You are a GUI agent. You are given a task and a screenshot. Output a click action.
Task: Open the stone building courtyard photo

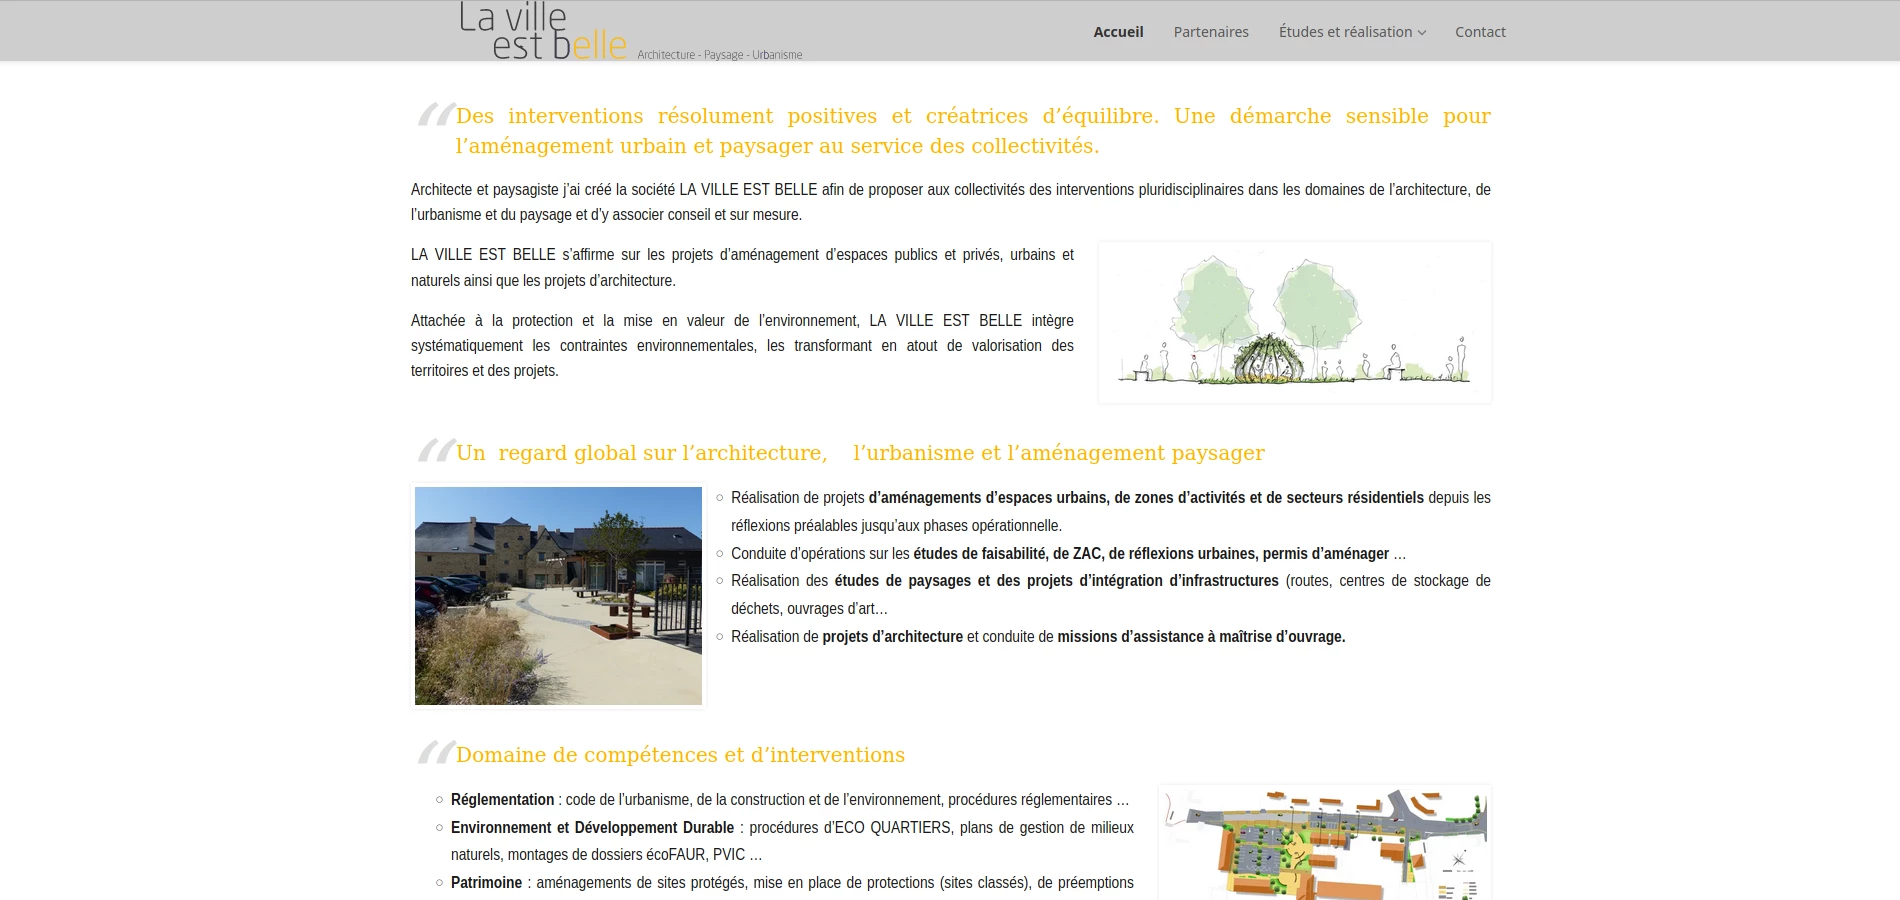[x=558, y=596]
